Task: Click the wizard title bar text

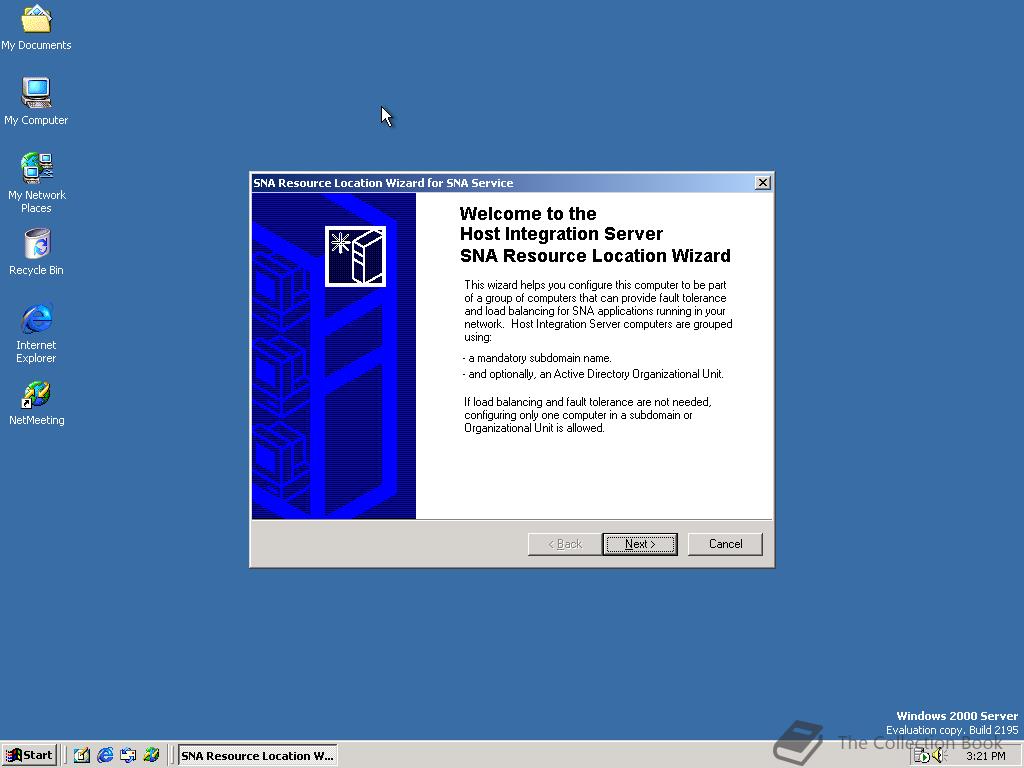Action: point(383,183)
